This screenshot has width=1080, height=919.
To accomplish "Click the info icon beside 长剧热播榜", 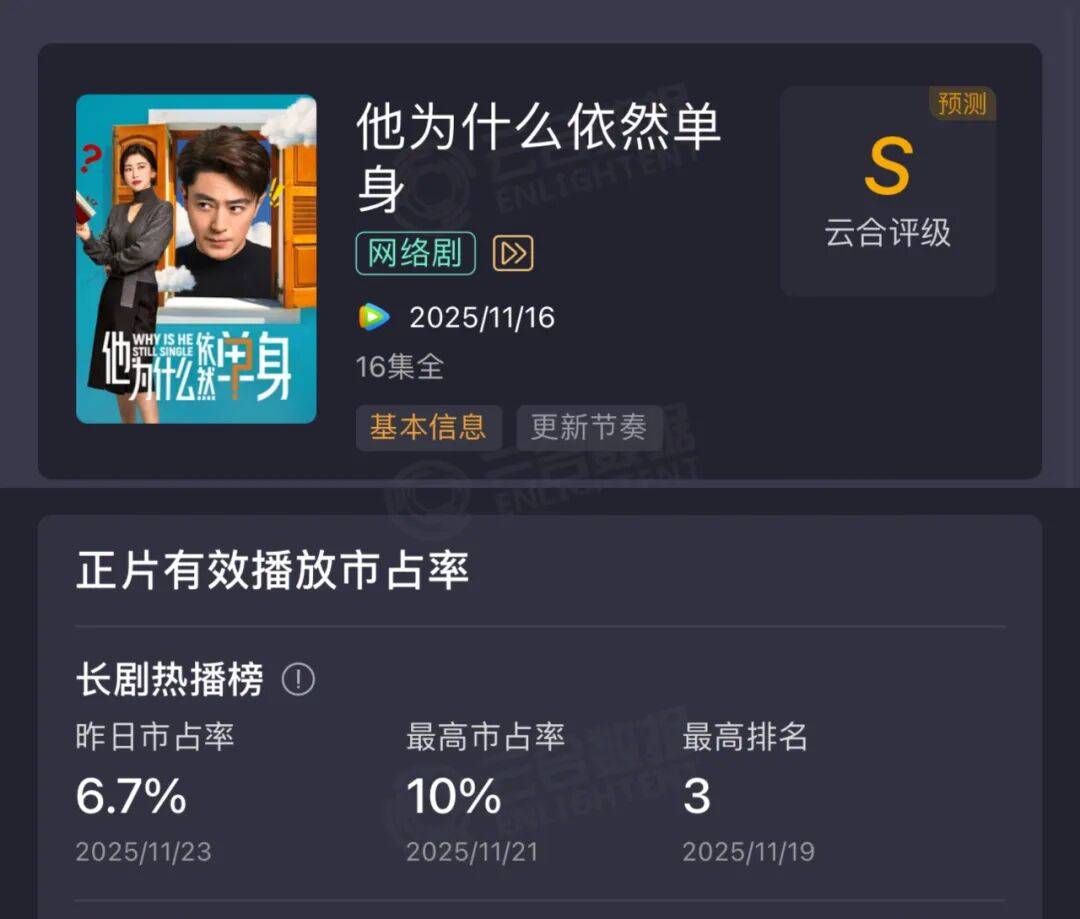I will pyautogui.click(x=298, y=681).
